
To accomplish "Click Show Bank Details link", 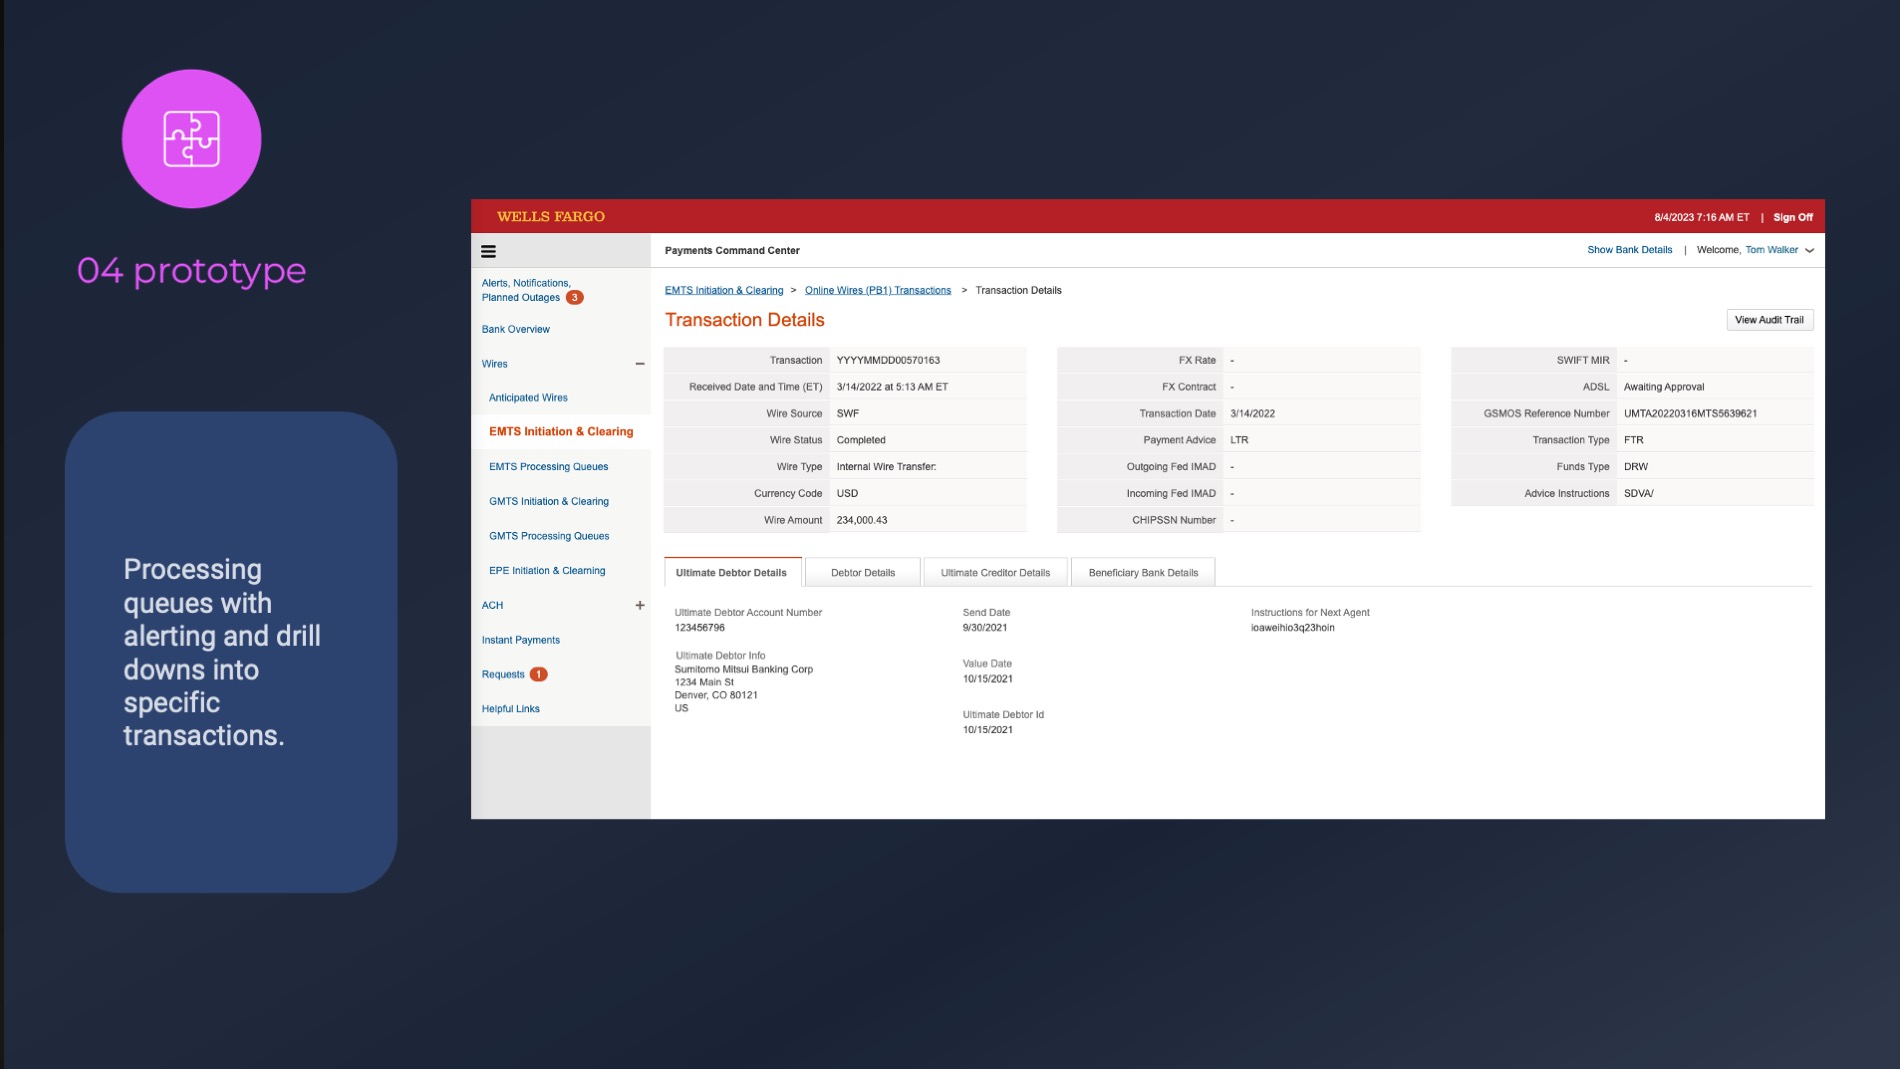I will (1629, 250).
